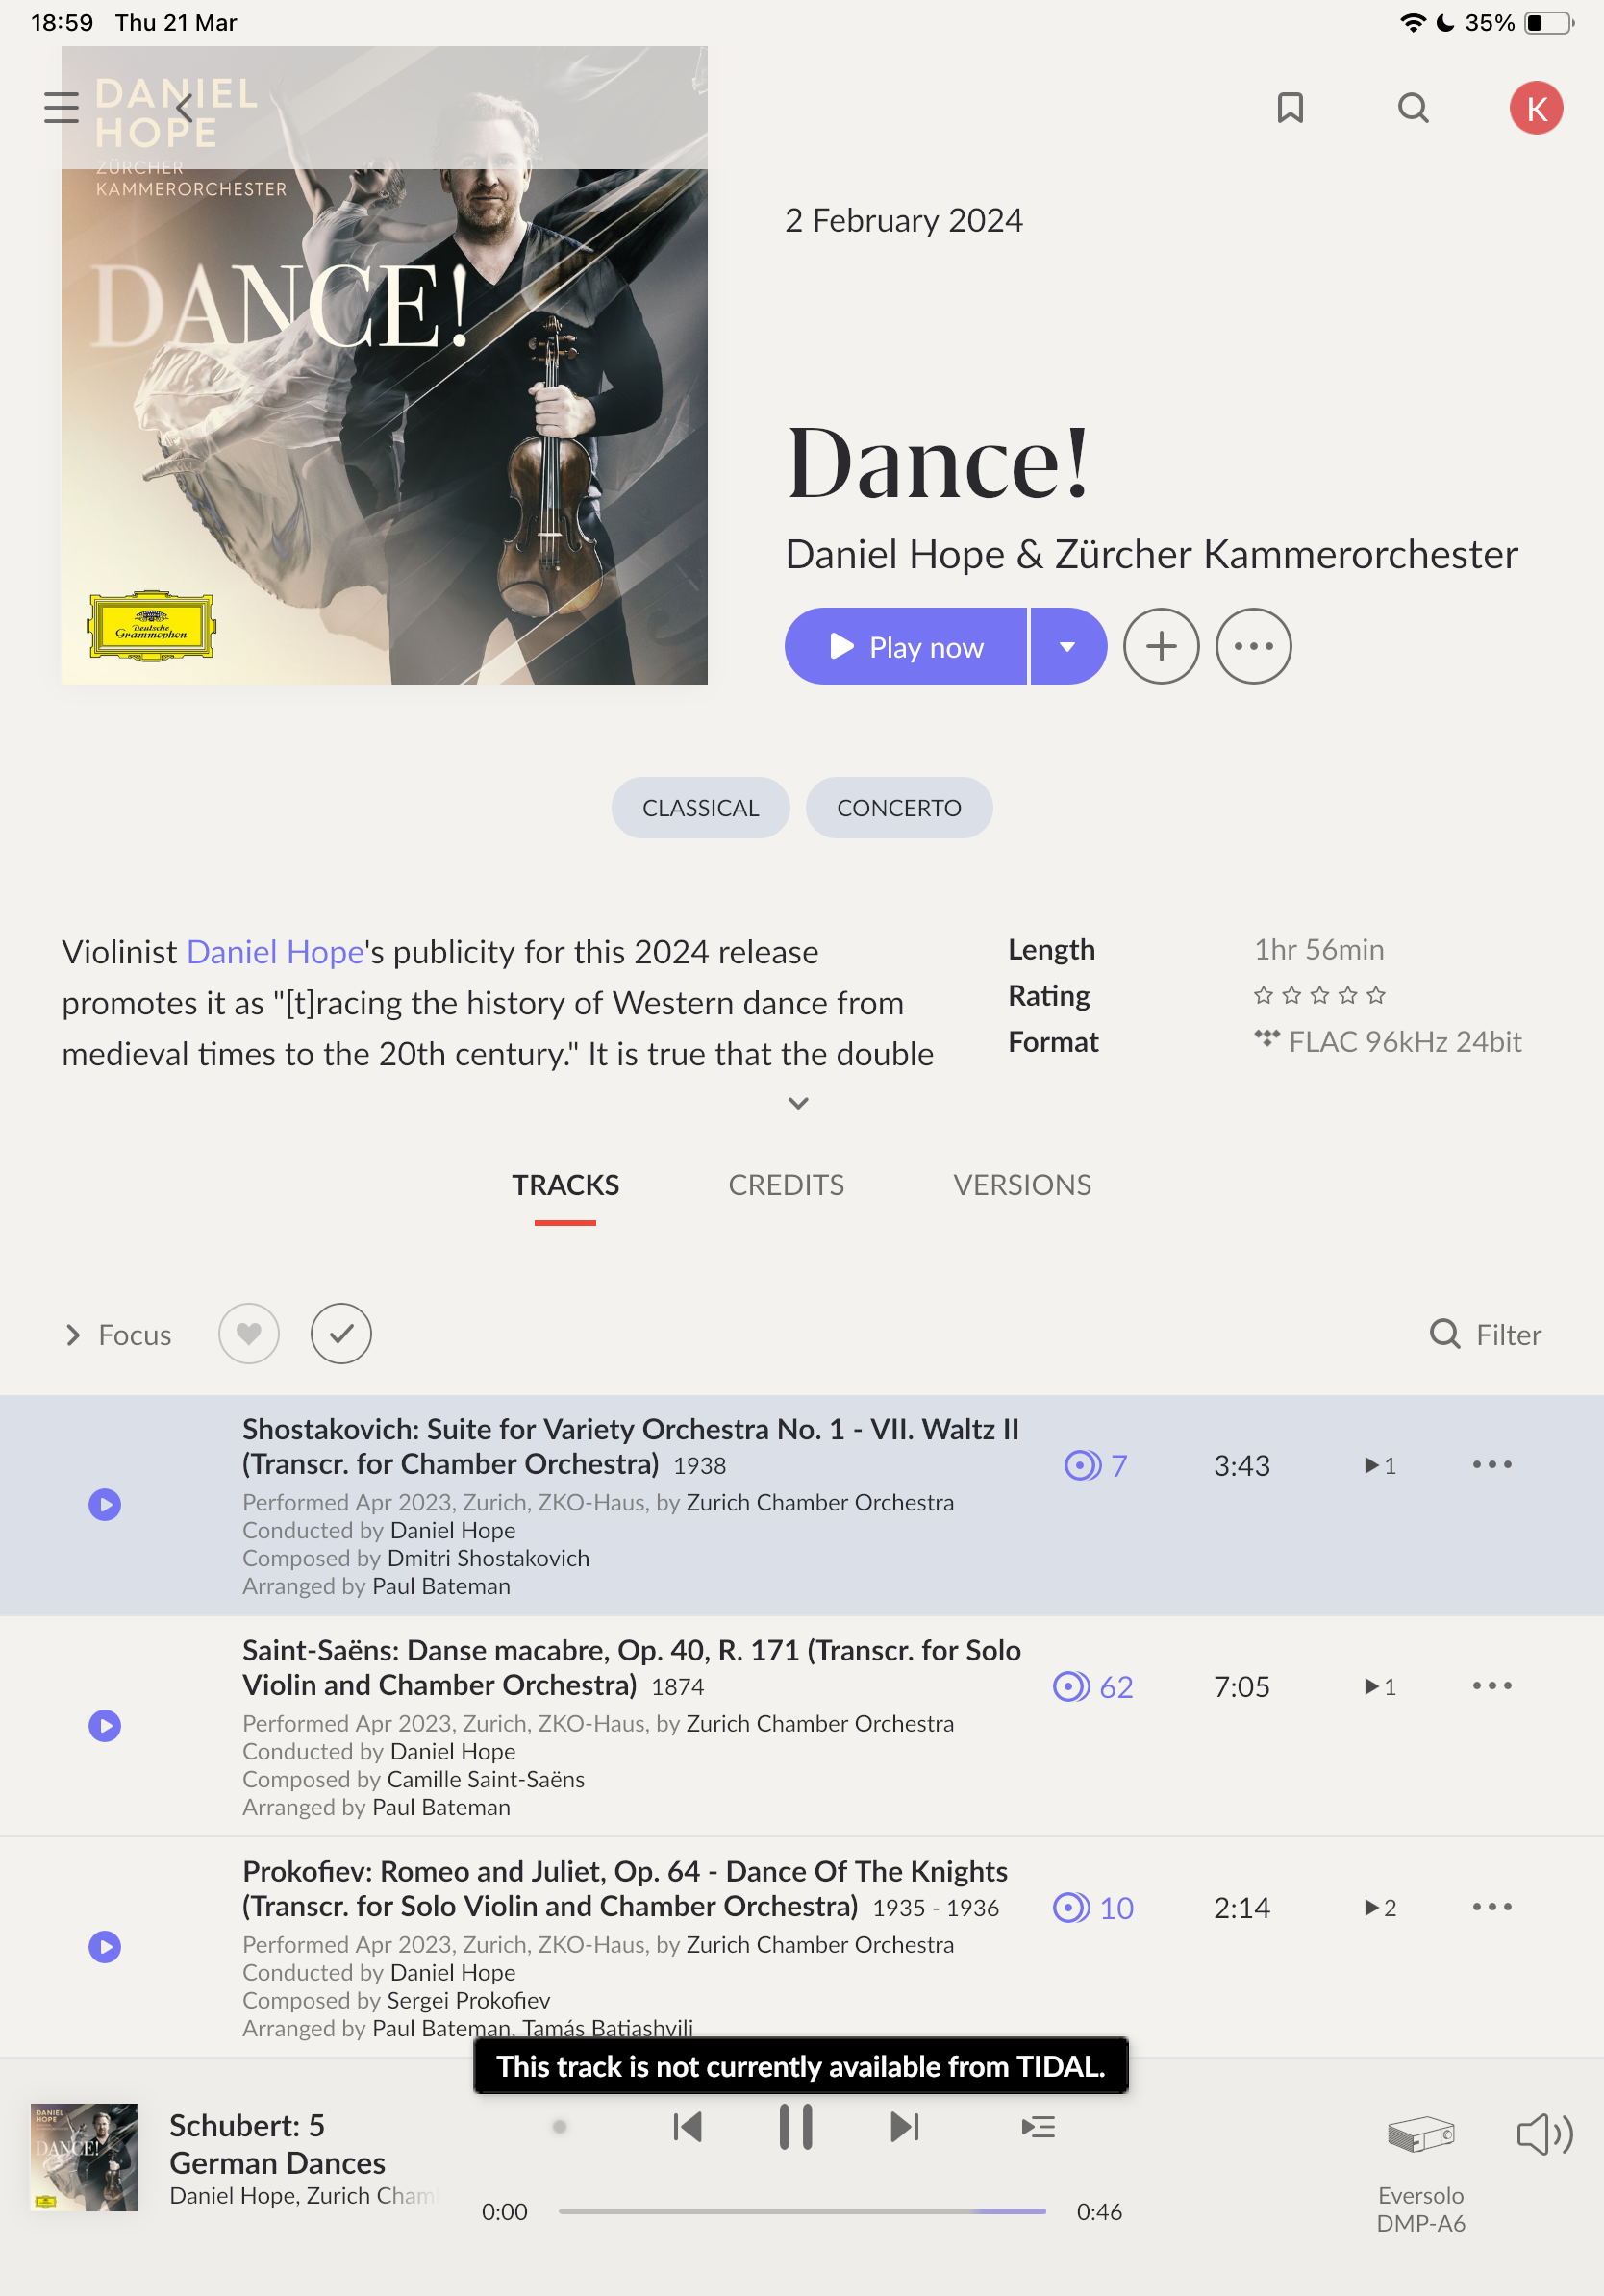Image resolution: width=1604 pixels, height=2296 pixels.
Task: Expand the Focus options chevron
Action: [x=73, y=1335]
